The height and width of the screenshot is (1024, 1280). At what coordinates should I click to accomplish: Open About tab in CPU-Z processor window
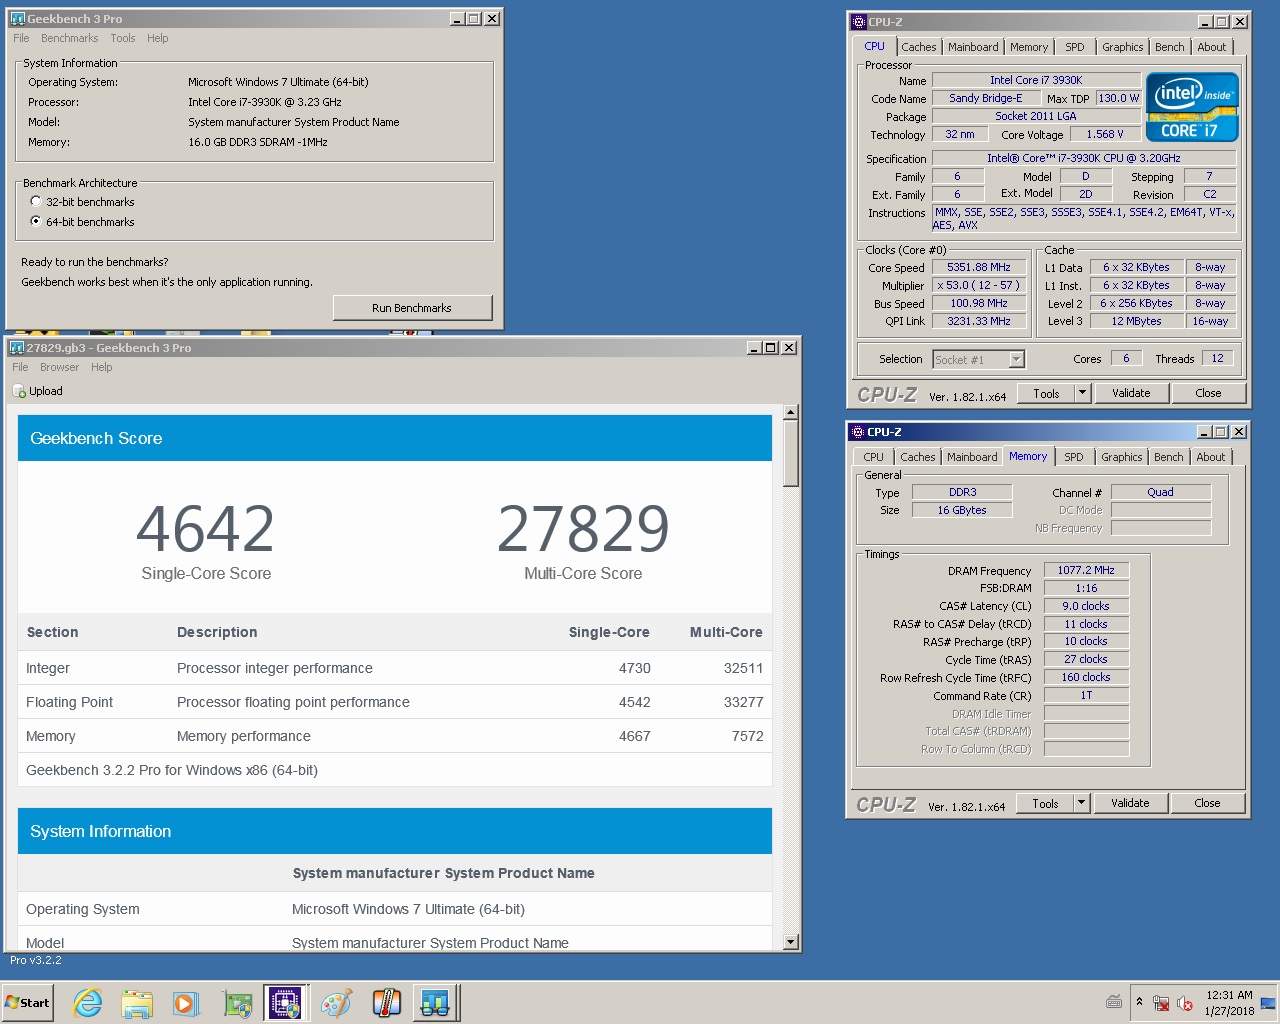[1212, 47]
